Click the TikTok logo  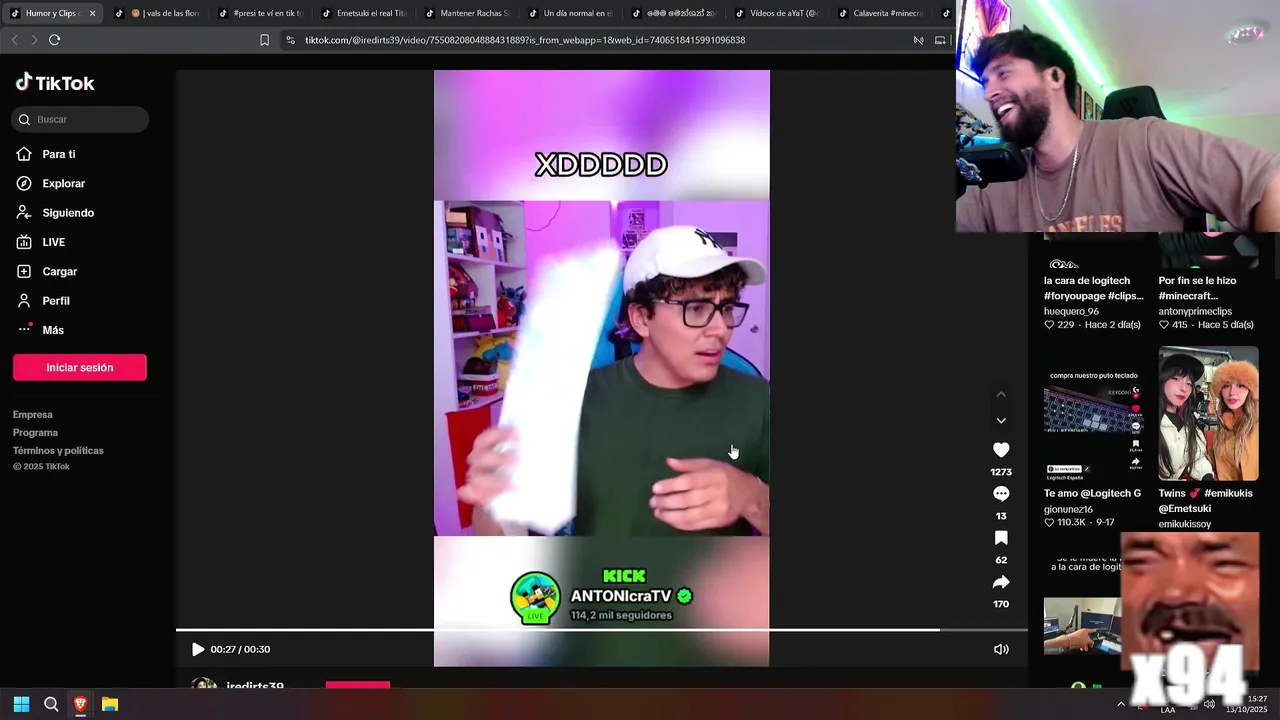[x=55, y=83]
